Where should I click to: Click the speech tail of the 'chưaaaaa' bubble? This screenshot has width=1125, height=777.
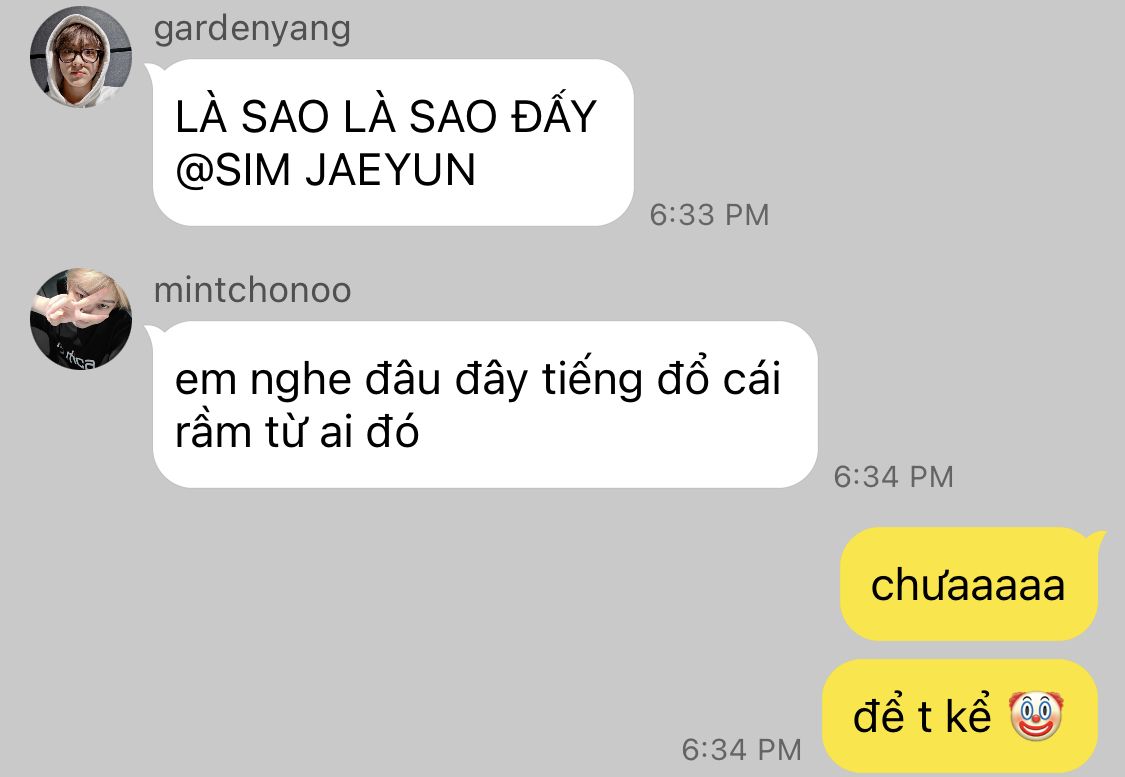coord(1096,537)
